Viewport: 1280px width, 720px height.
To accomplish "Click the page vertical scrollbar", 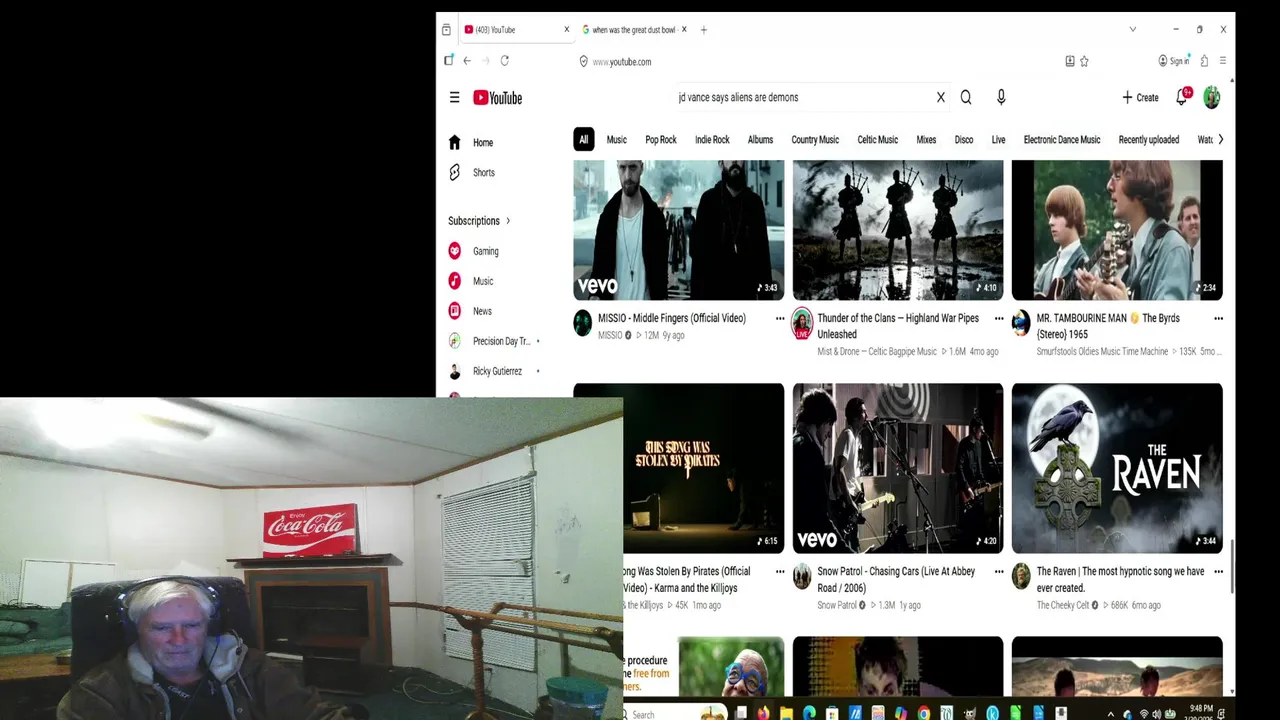I will [1232, 566].
